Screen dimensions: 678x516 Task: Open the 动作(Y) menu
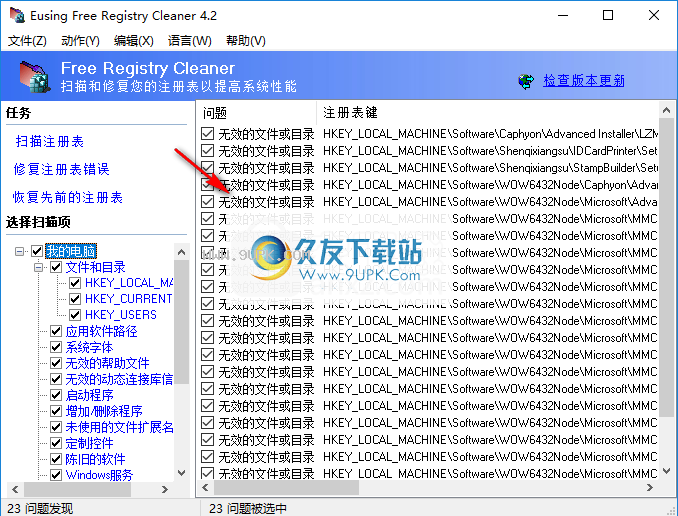80,41
